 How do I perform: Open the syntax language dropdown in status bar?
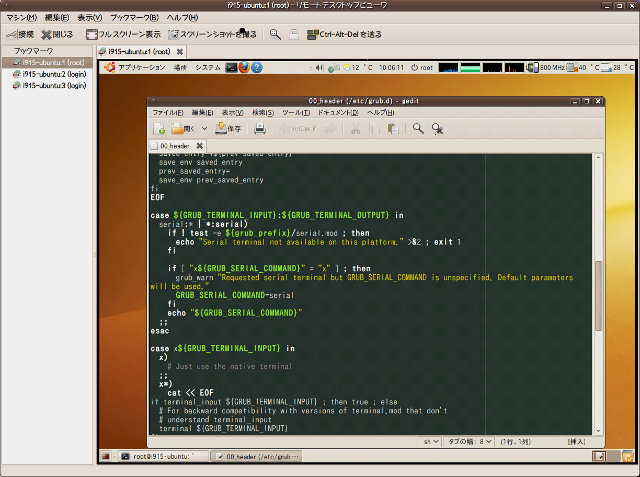[x=431, y=442]
